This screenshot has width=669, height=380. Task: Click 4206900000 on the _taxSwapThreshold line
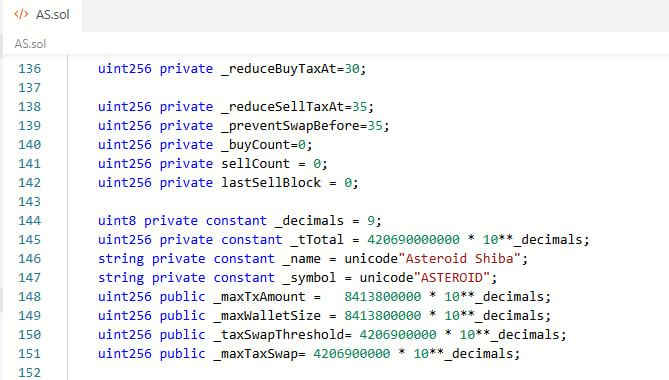pyautogui.click(x=398, y=334)
